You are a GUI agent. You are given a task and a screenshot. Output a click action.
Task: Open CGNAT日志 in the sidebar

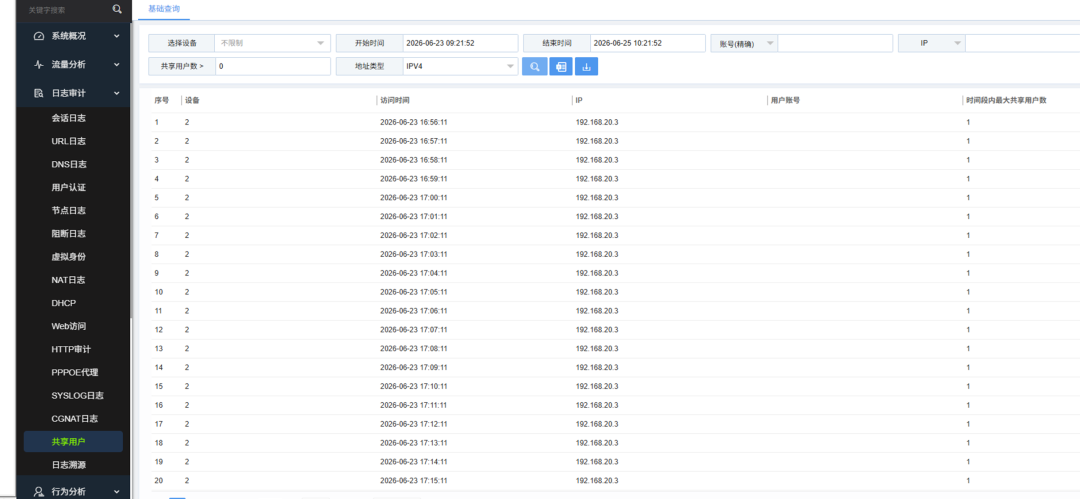tap(74, 418)
